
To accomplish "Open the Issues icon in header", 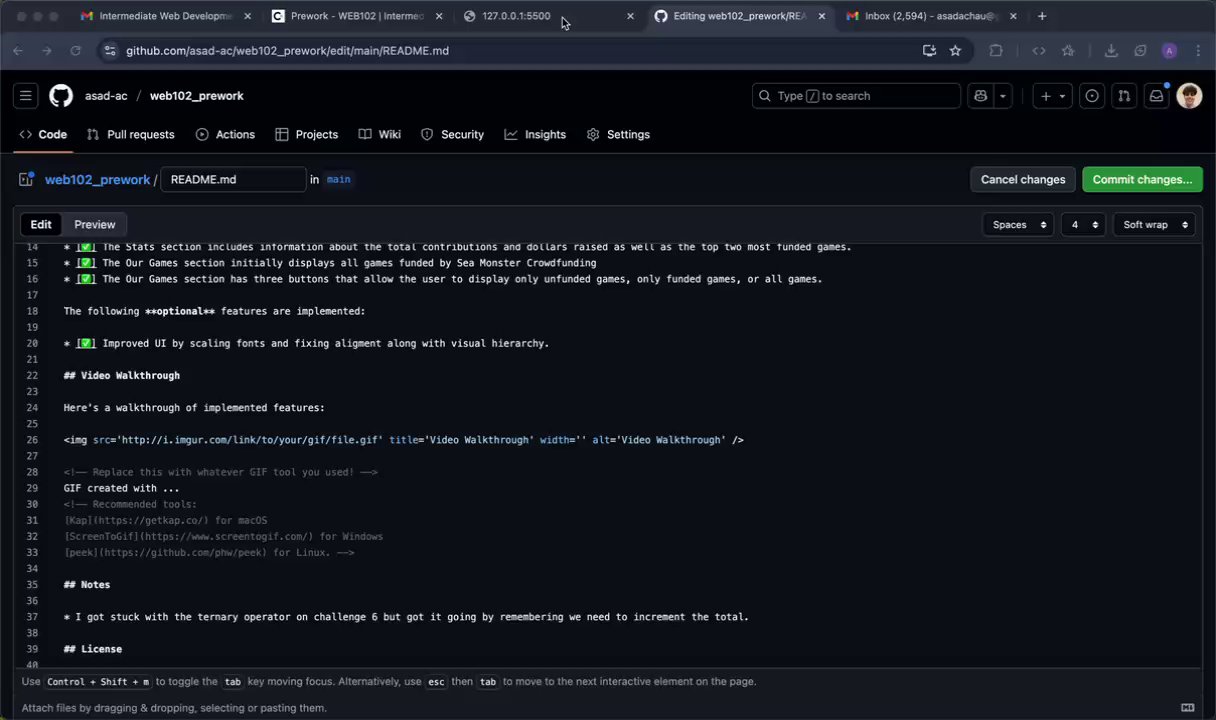I will point(1092,96).
